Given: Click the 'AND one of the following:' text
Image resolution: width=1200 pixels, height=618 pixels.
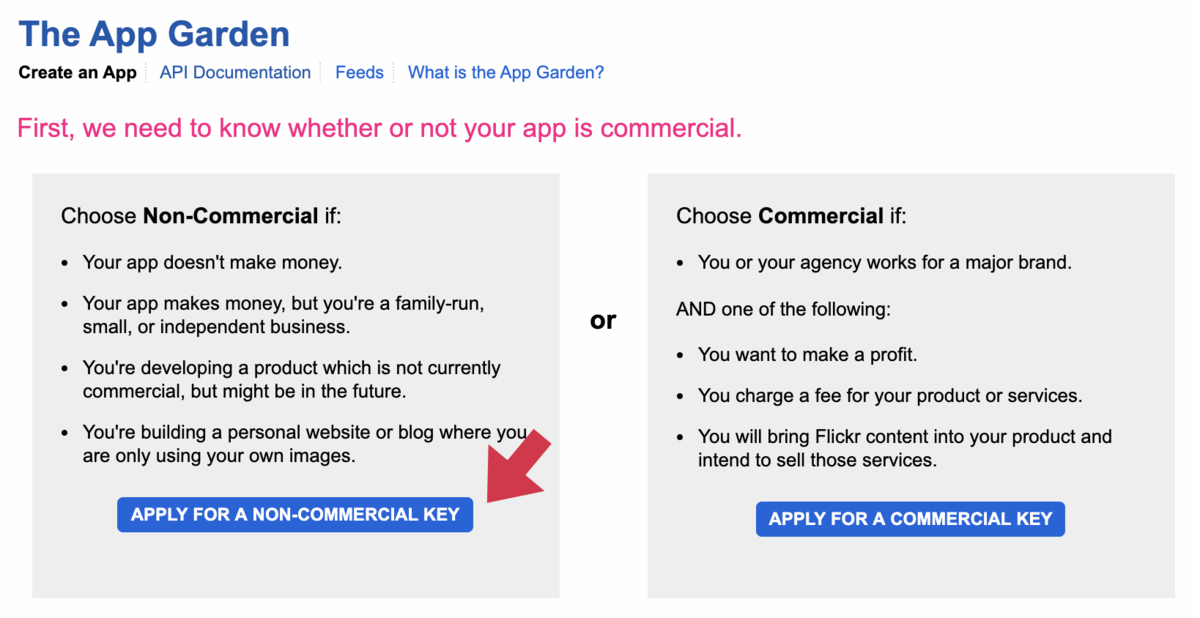Looking at the screenshot, I should click(x=783, y=309).
